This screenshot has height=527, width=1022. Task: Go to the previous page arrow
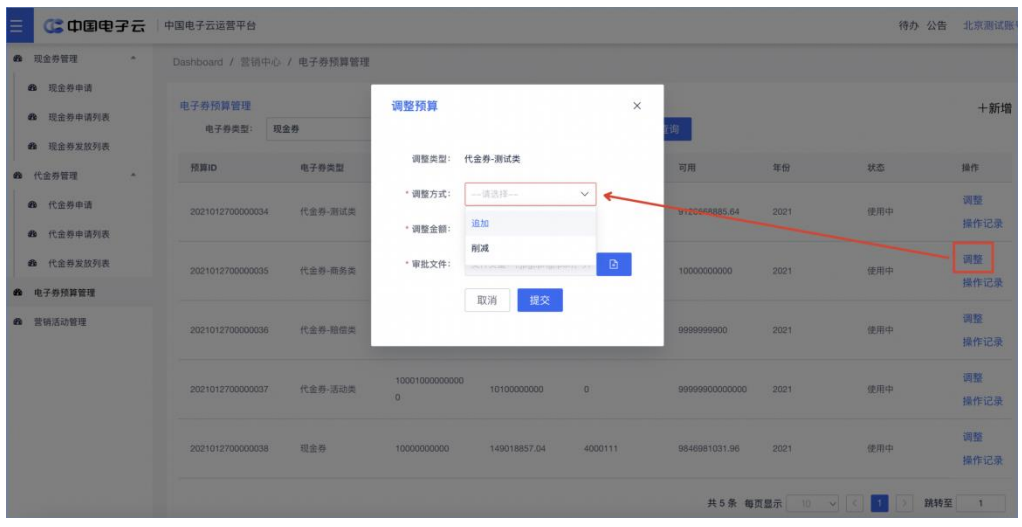pyautogui.click(x=854, y=503)
